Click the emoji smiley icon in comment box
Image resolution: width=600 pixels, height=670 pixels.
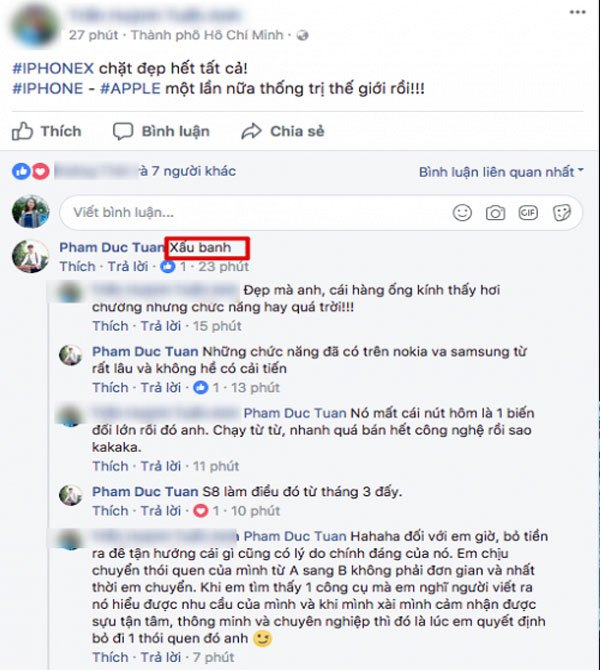[462, 213]
